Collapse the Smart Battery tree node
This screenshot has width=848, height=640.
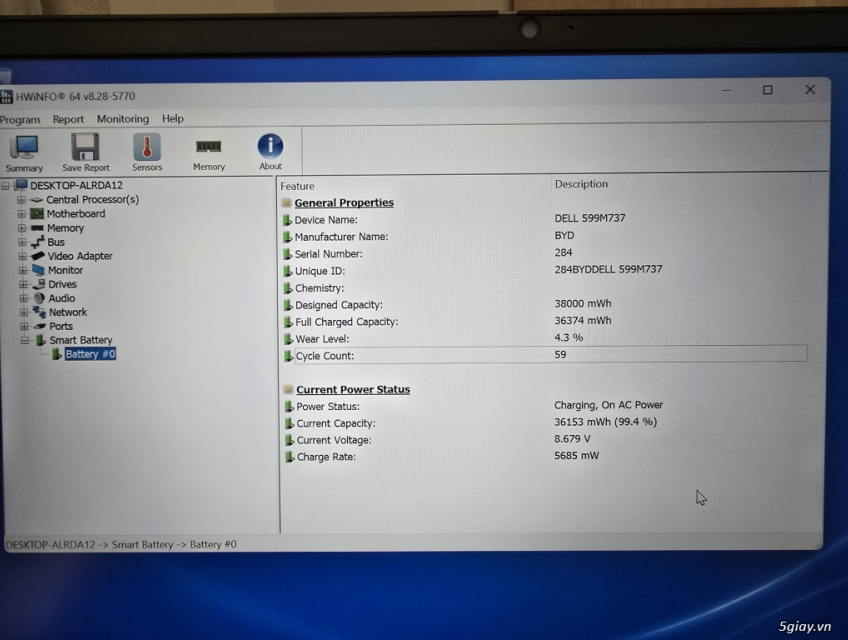point(22,340)
